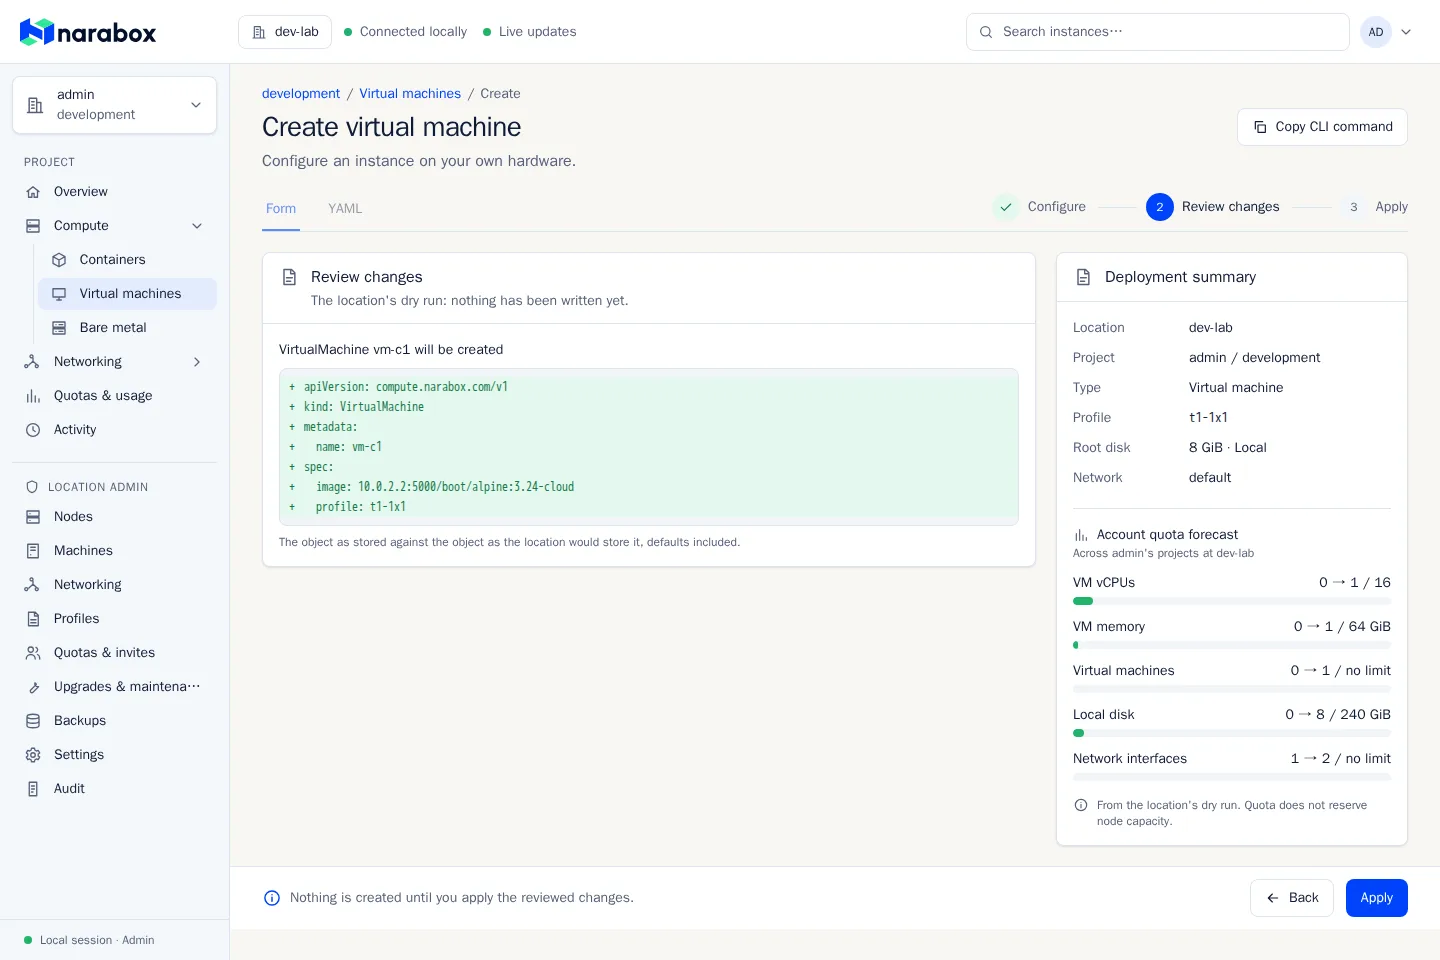This screenshot has height=960, width=1440.
Task: Collapse the Compute section chevron
Action: pyautogui.click(x=197, y=226)
